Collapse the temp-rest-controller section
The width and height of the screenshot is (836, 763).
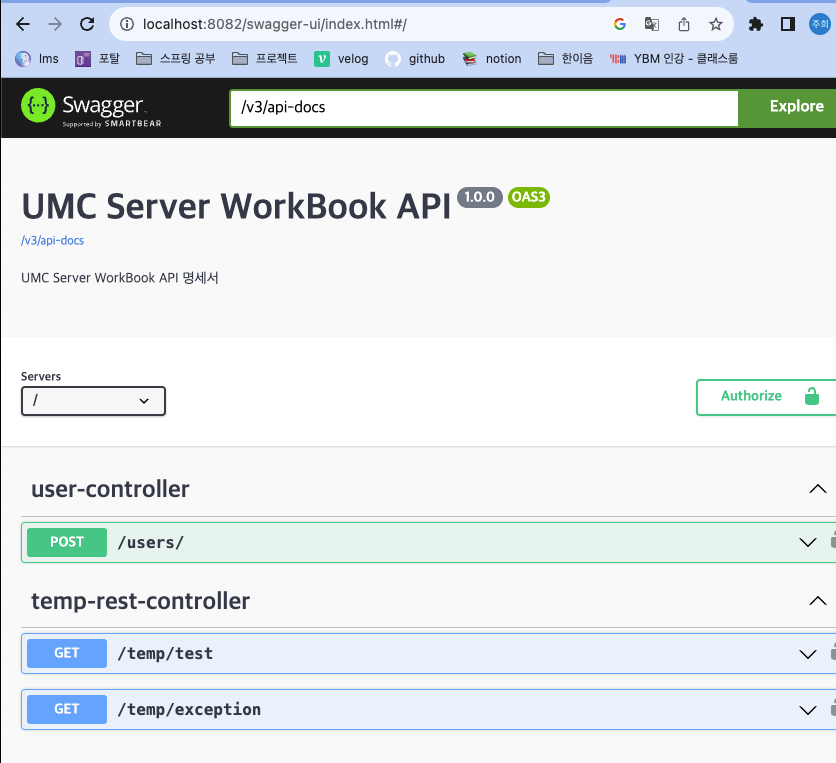pyautogui.click(x=817, y=601)
